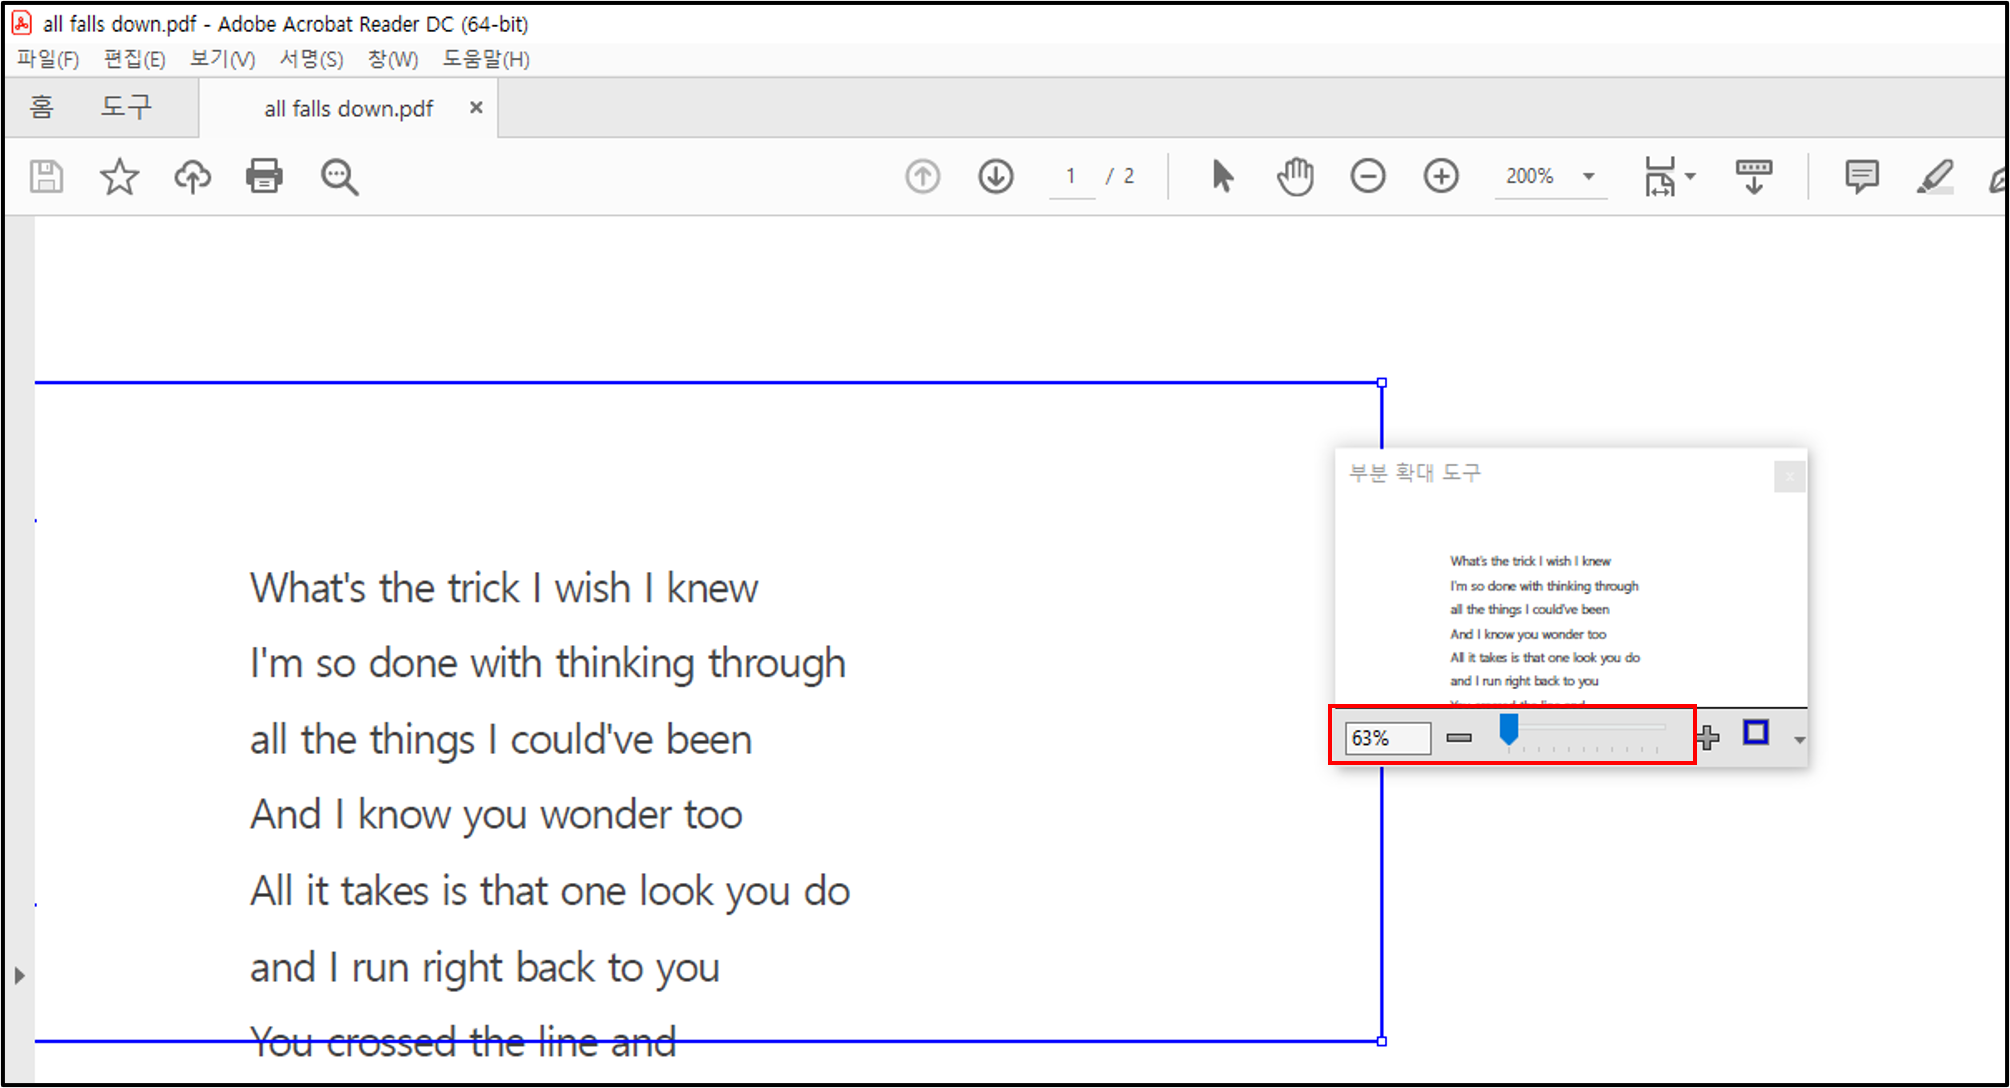
Task: Expand loupe tool color options arrow
Action: tap(1799, 740)
